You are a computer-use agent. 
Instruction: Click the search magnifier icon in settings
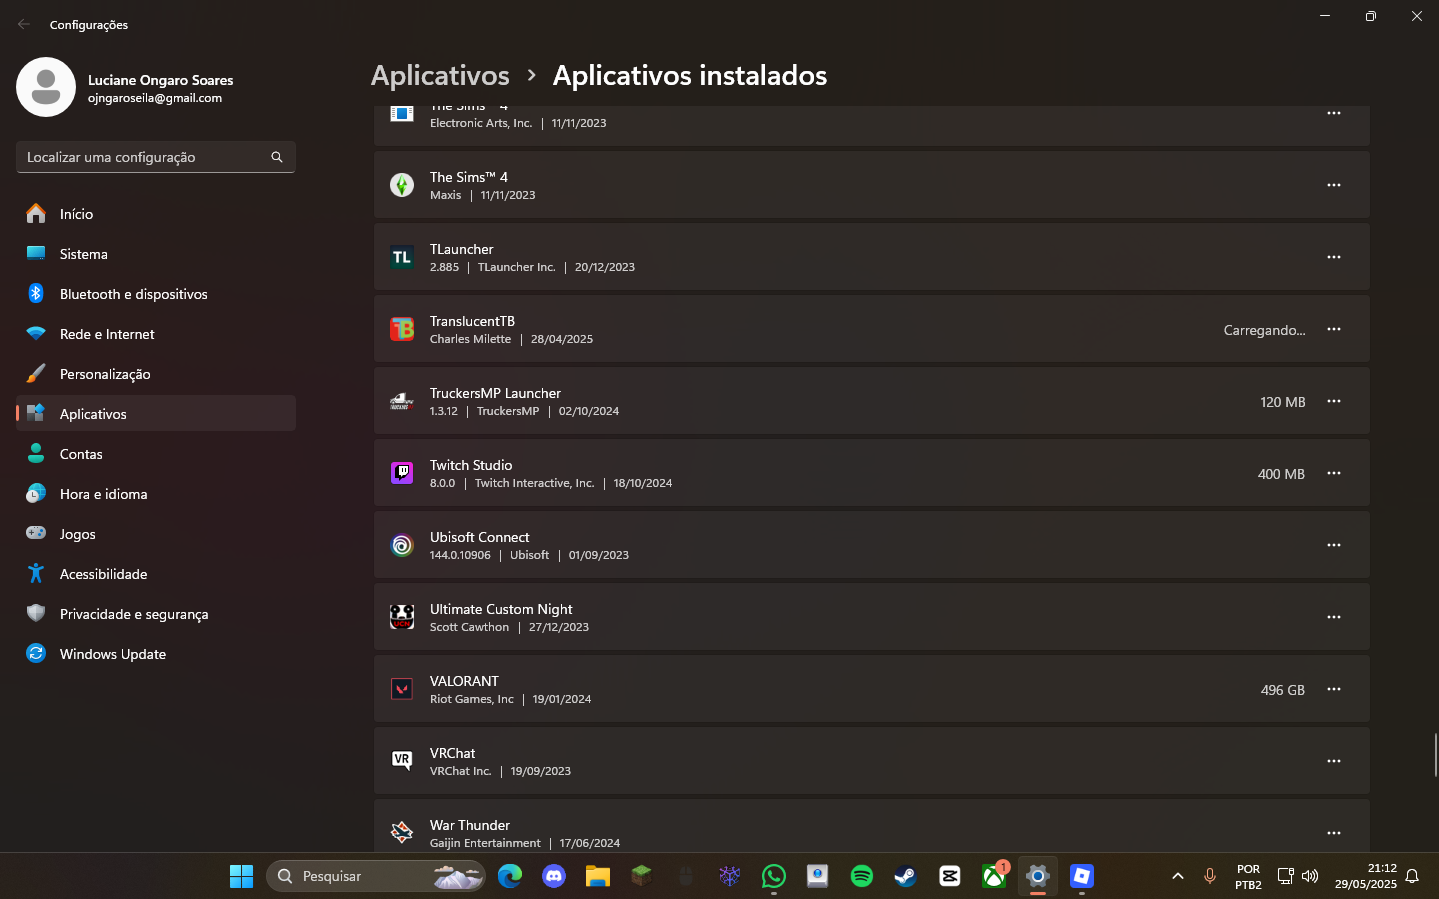pos(277,157)
